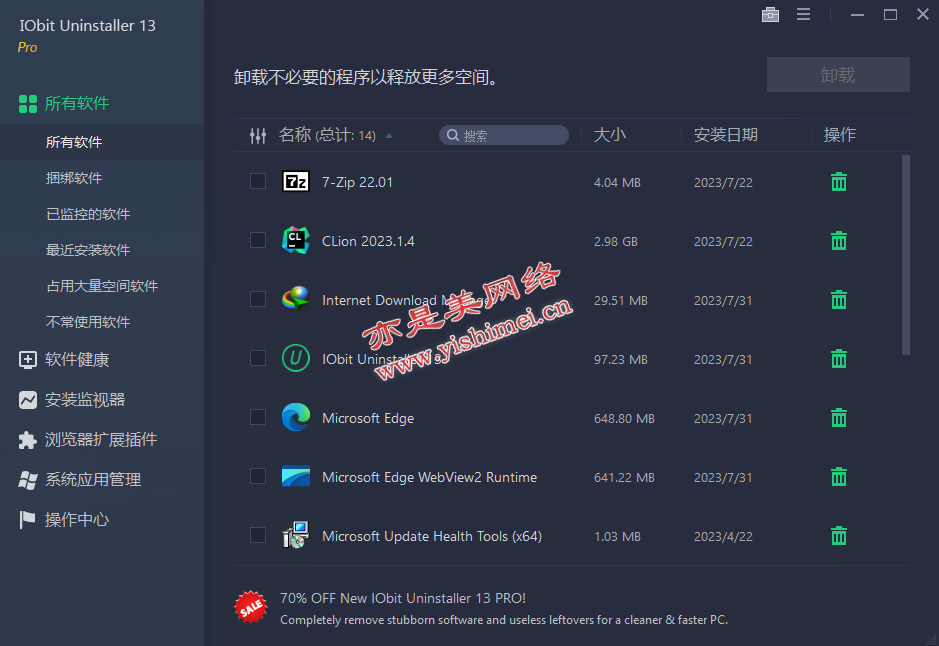The height and width of the screenshot is (646, 939).
Task: Tick the IObit Uninstaller row checkbox
Action: [258, 358]
